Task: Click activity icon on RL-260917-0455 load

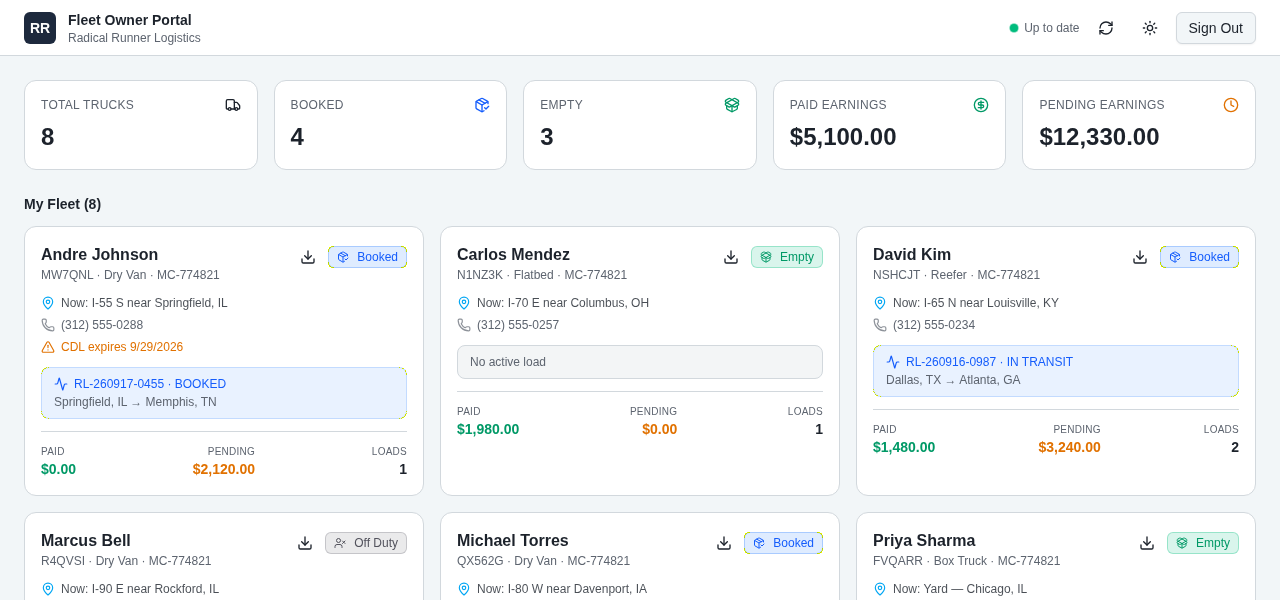Action: [61, 384]
